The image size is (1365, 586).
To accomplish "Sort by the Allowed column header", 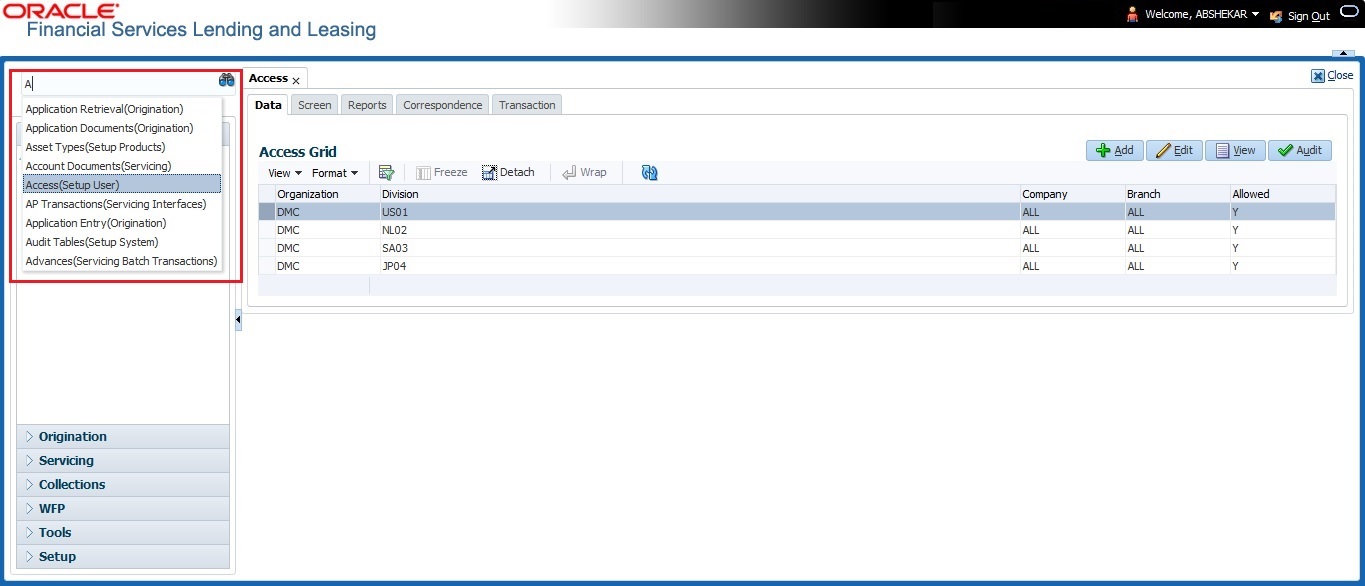I will coord(1282,194).
